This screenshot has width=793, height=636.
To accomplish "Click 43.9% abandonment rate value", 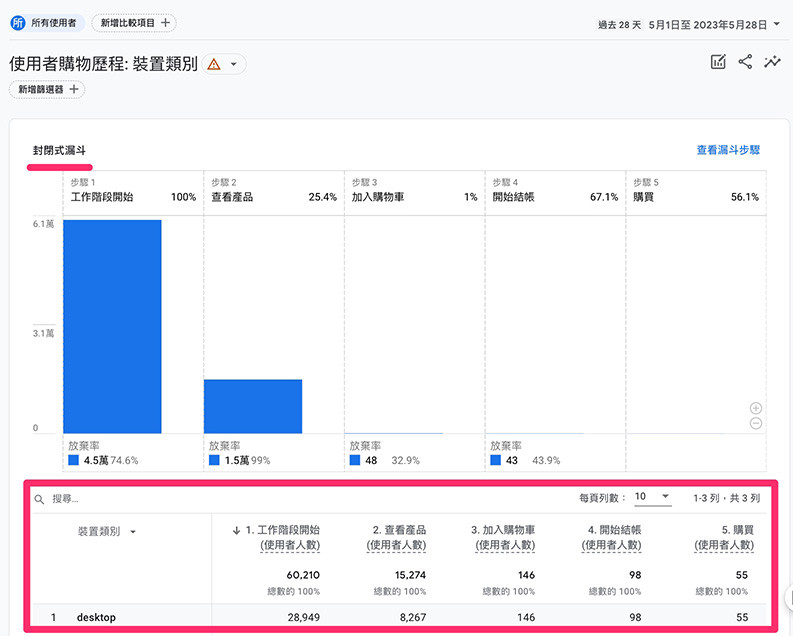I will pos(546,460).
